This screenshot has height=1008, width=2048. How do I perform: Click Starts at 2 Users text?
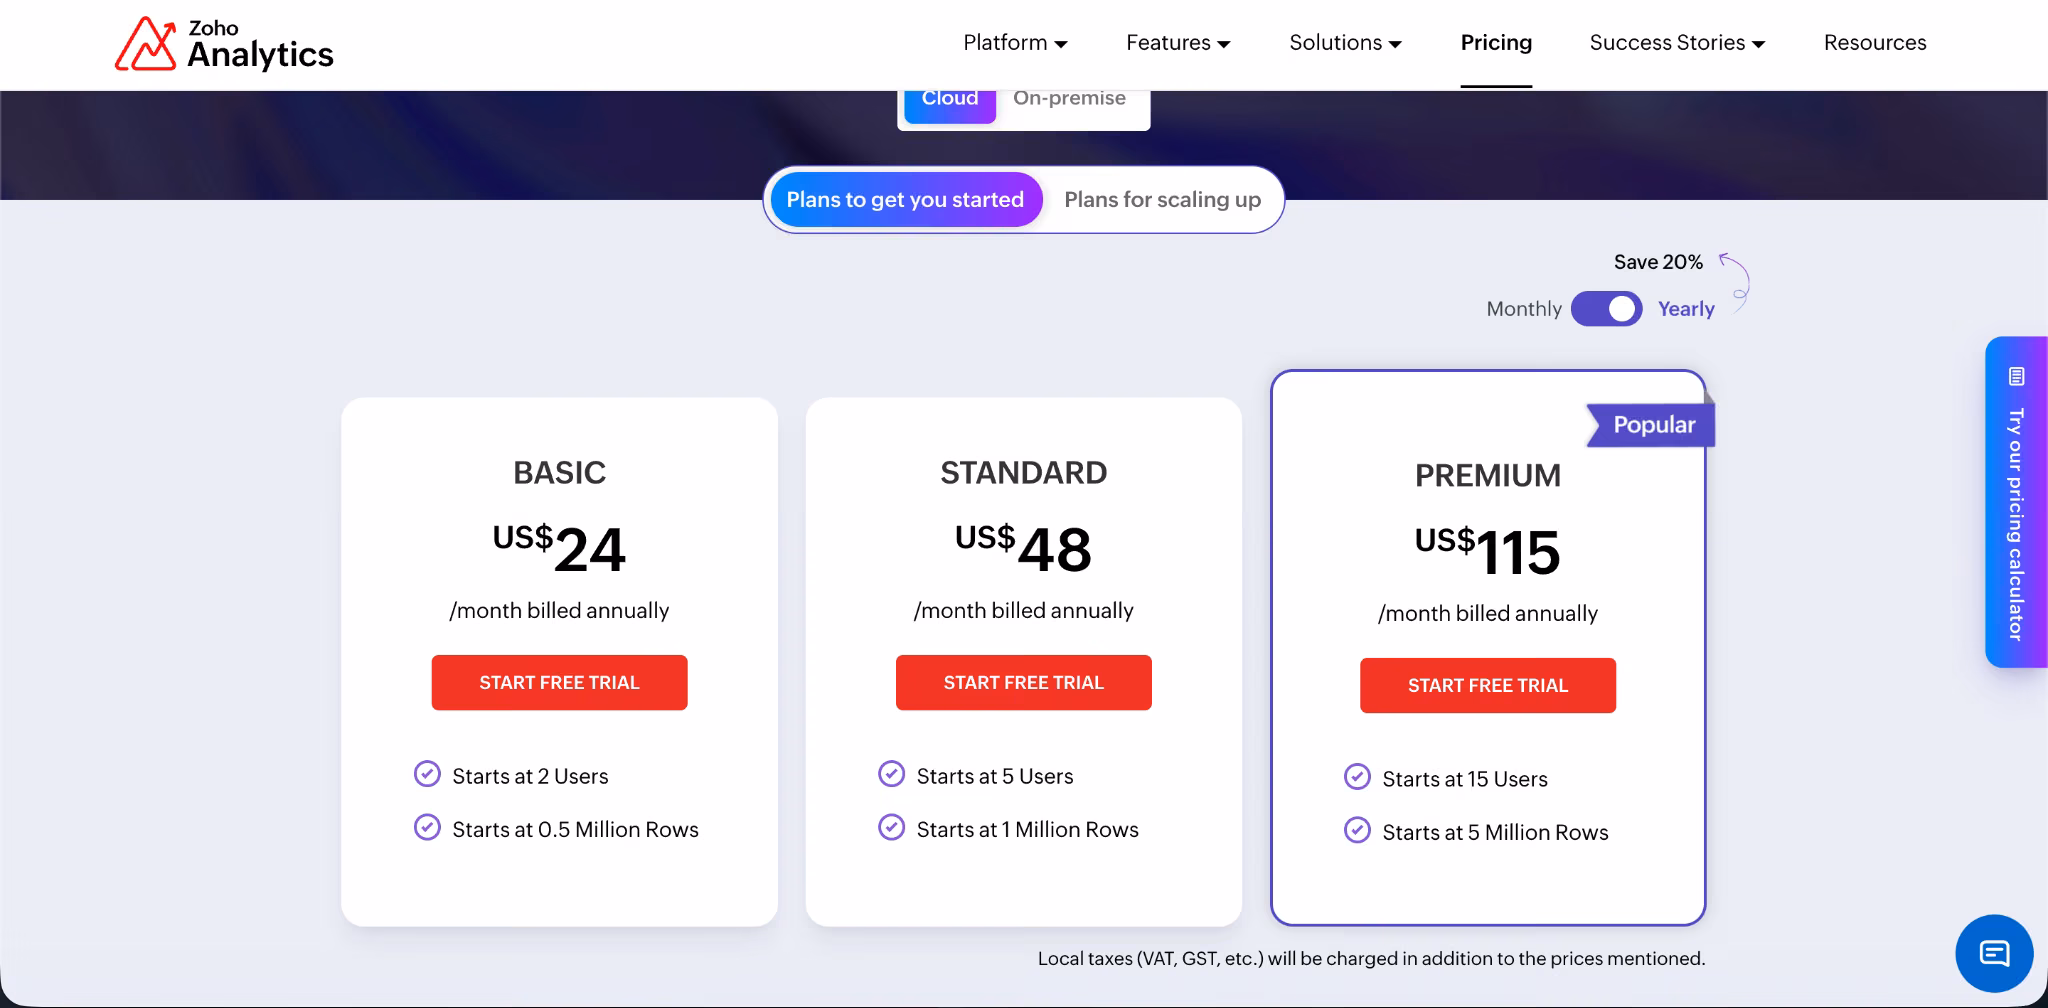pos(530,776)
